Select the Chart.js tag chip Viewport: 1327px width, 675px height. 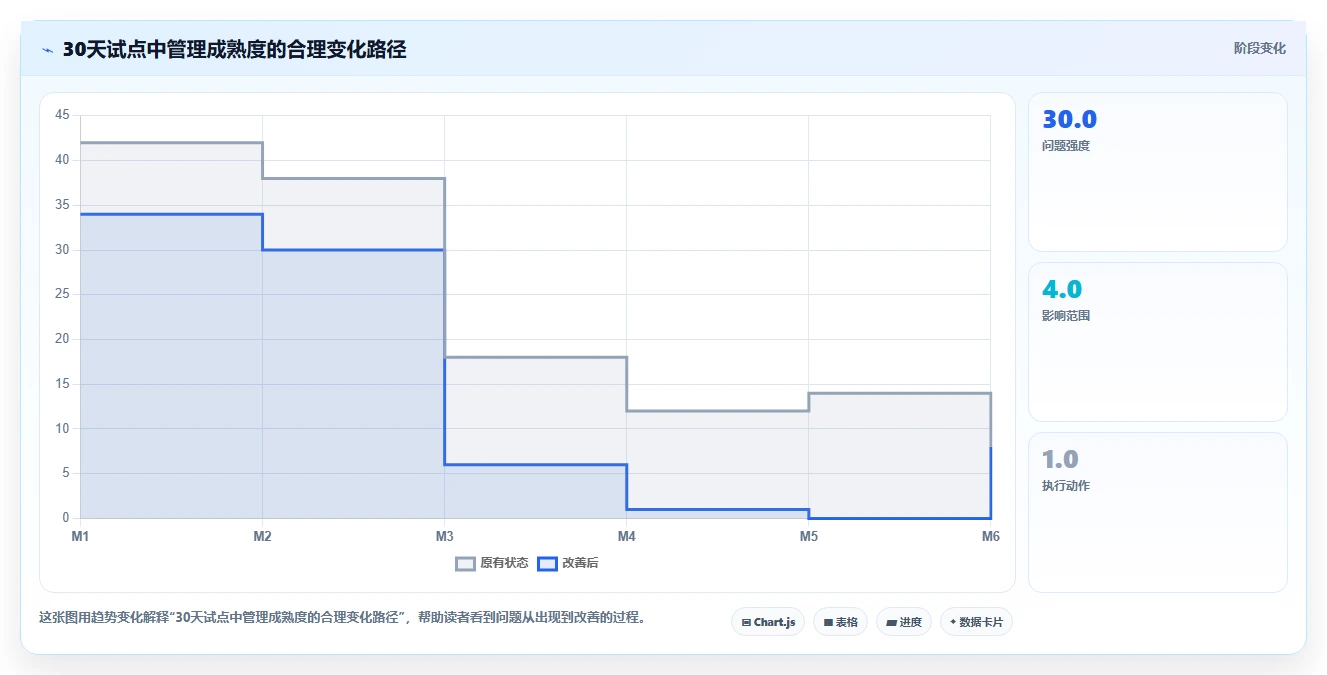(768, 622)
